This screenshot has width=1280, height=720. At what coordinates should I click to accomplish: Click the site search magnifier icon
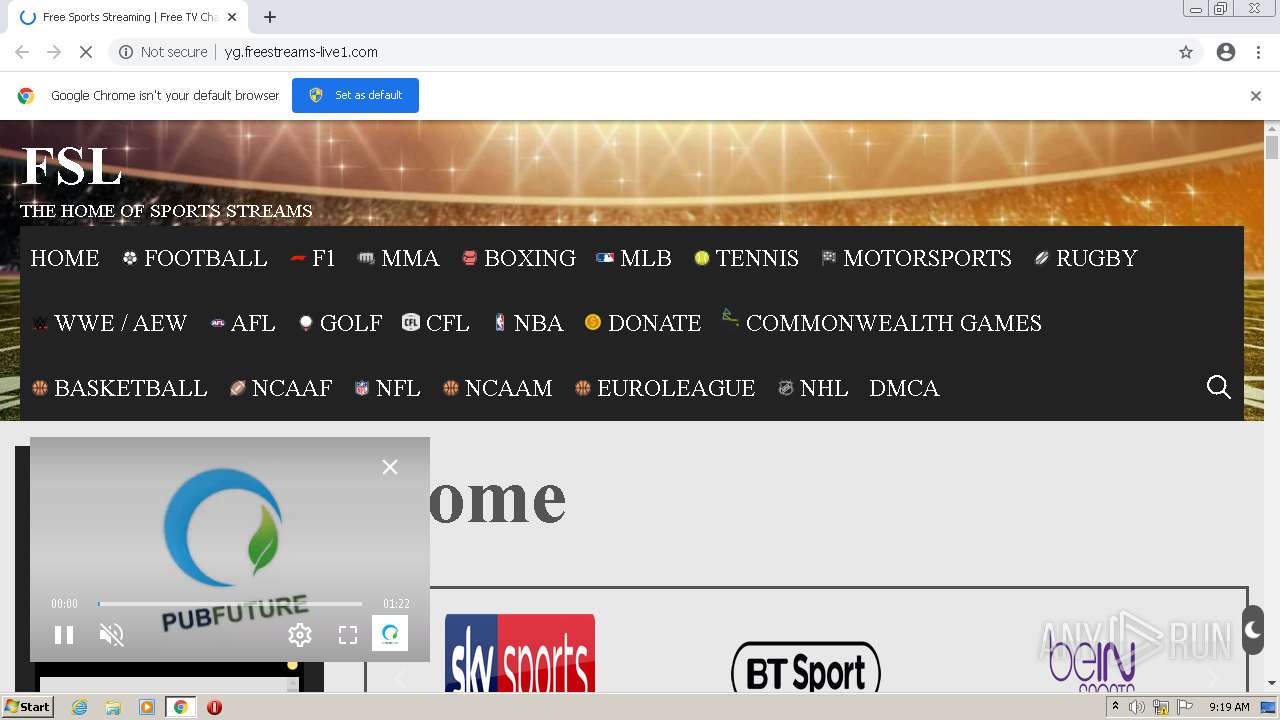(x=1218, y=387)
